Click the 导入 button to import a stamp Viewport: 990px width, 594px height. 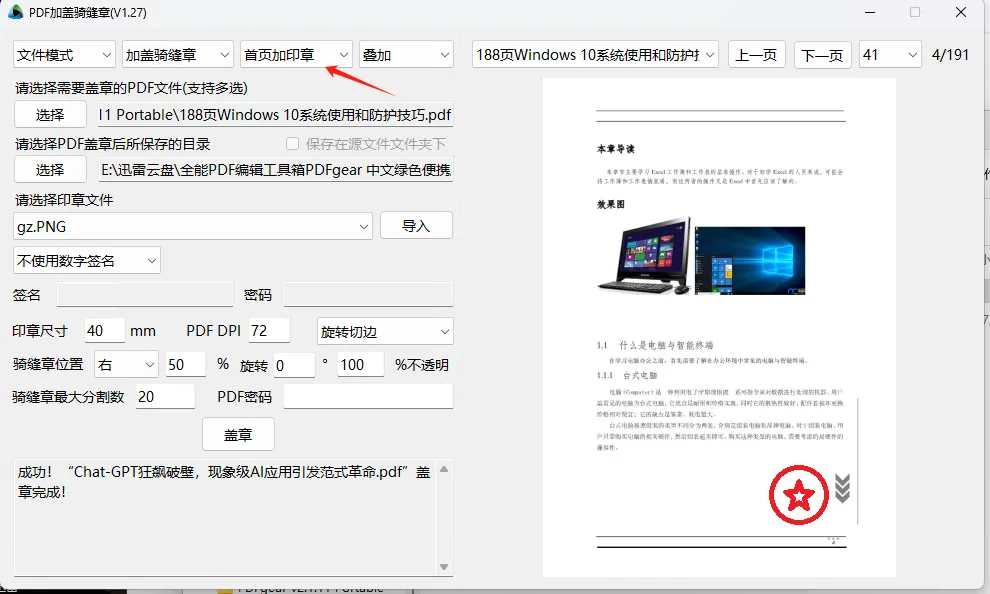click(x=416, y=225)
